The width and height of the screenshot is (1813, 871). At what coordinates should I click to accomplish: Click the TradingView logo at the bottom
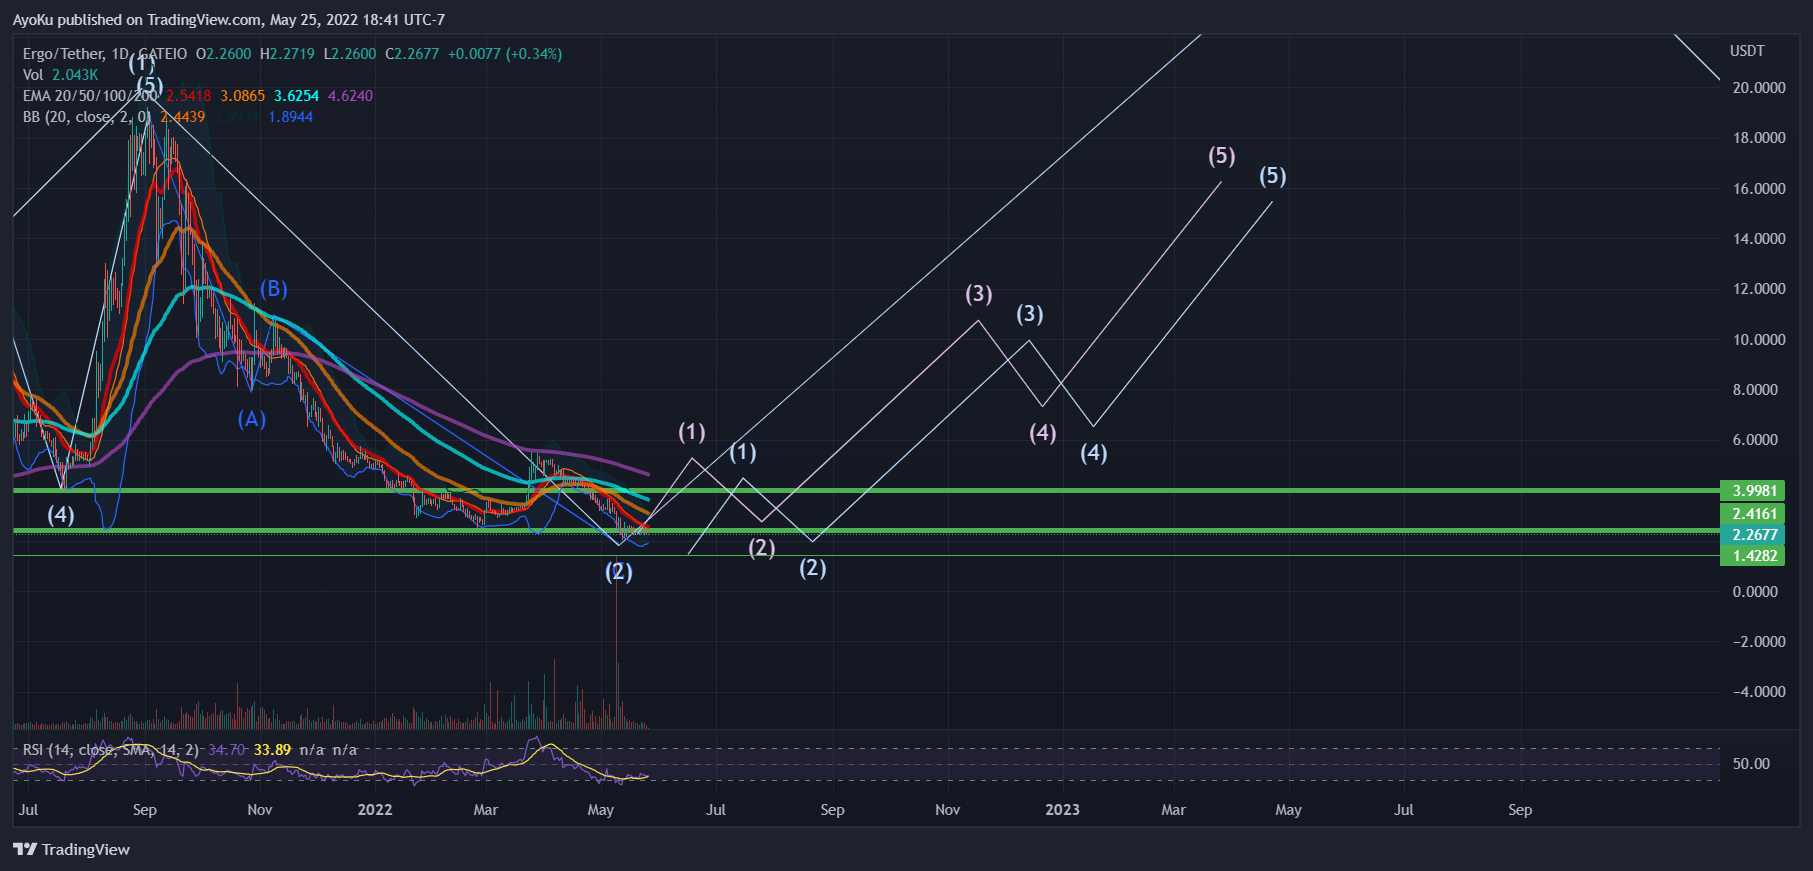(x=71, y=849)
